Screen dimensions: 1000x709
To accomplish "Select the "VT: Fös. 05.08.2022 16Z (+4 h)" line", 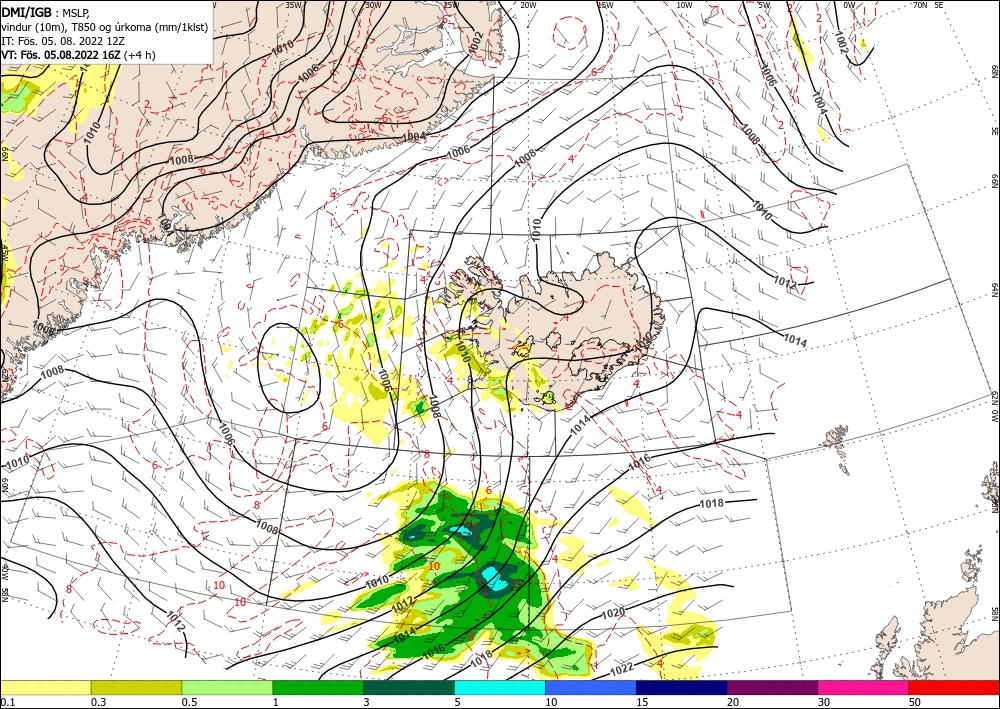I will pos(78,55).
